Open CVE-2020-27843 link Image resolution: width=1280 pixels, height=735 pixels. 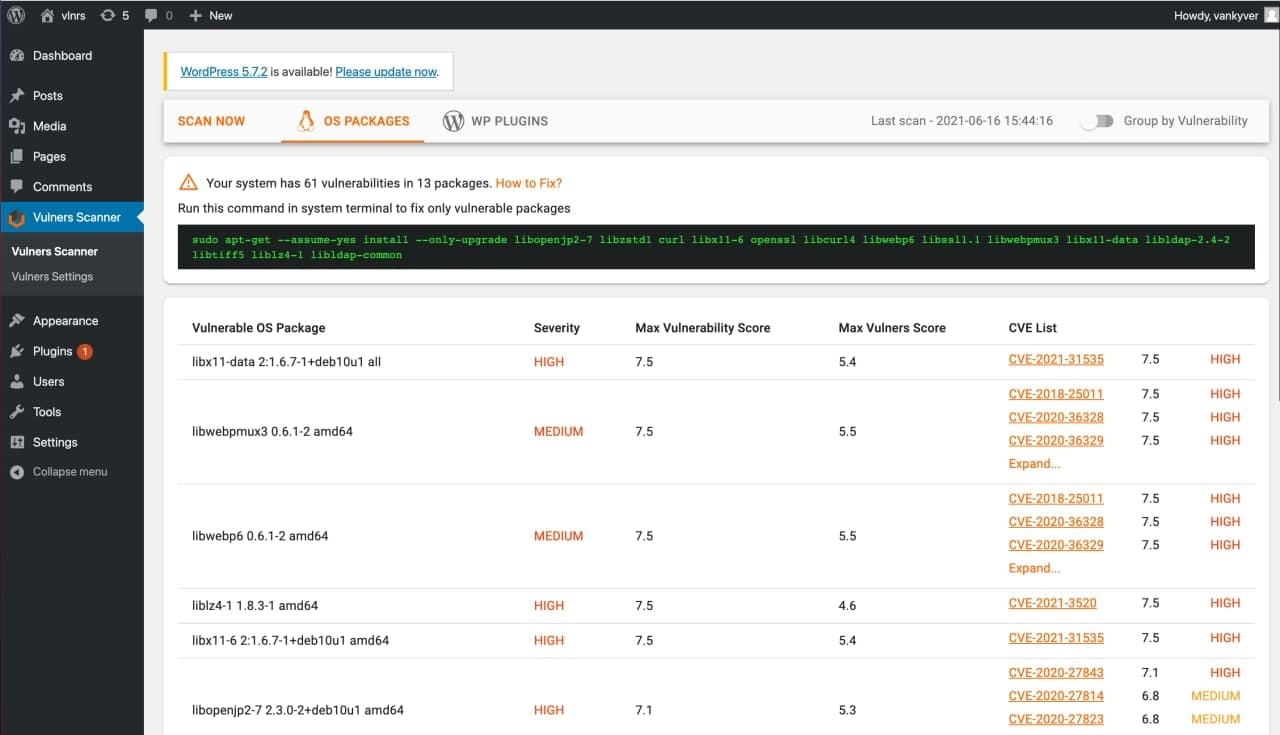click(1056, 673)
